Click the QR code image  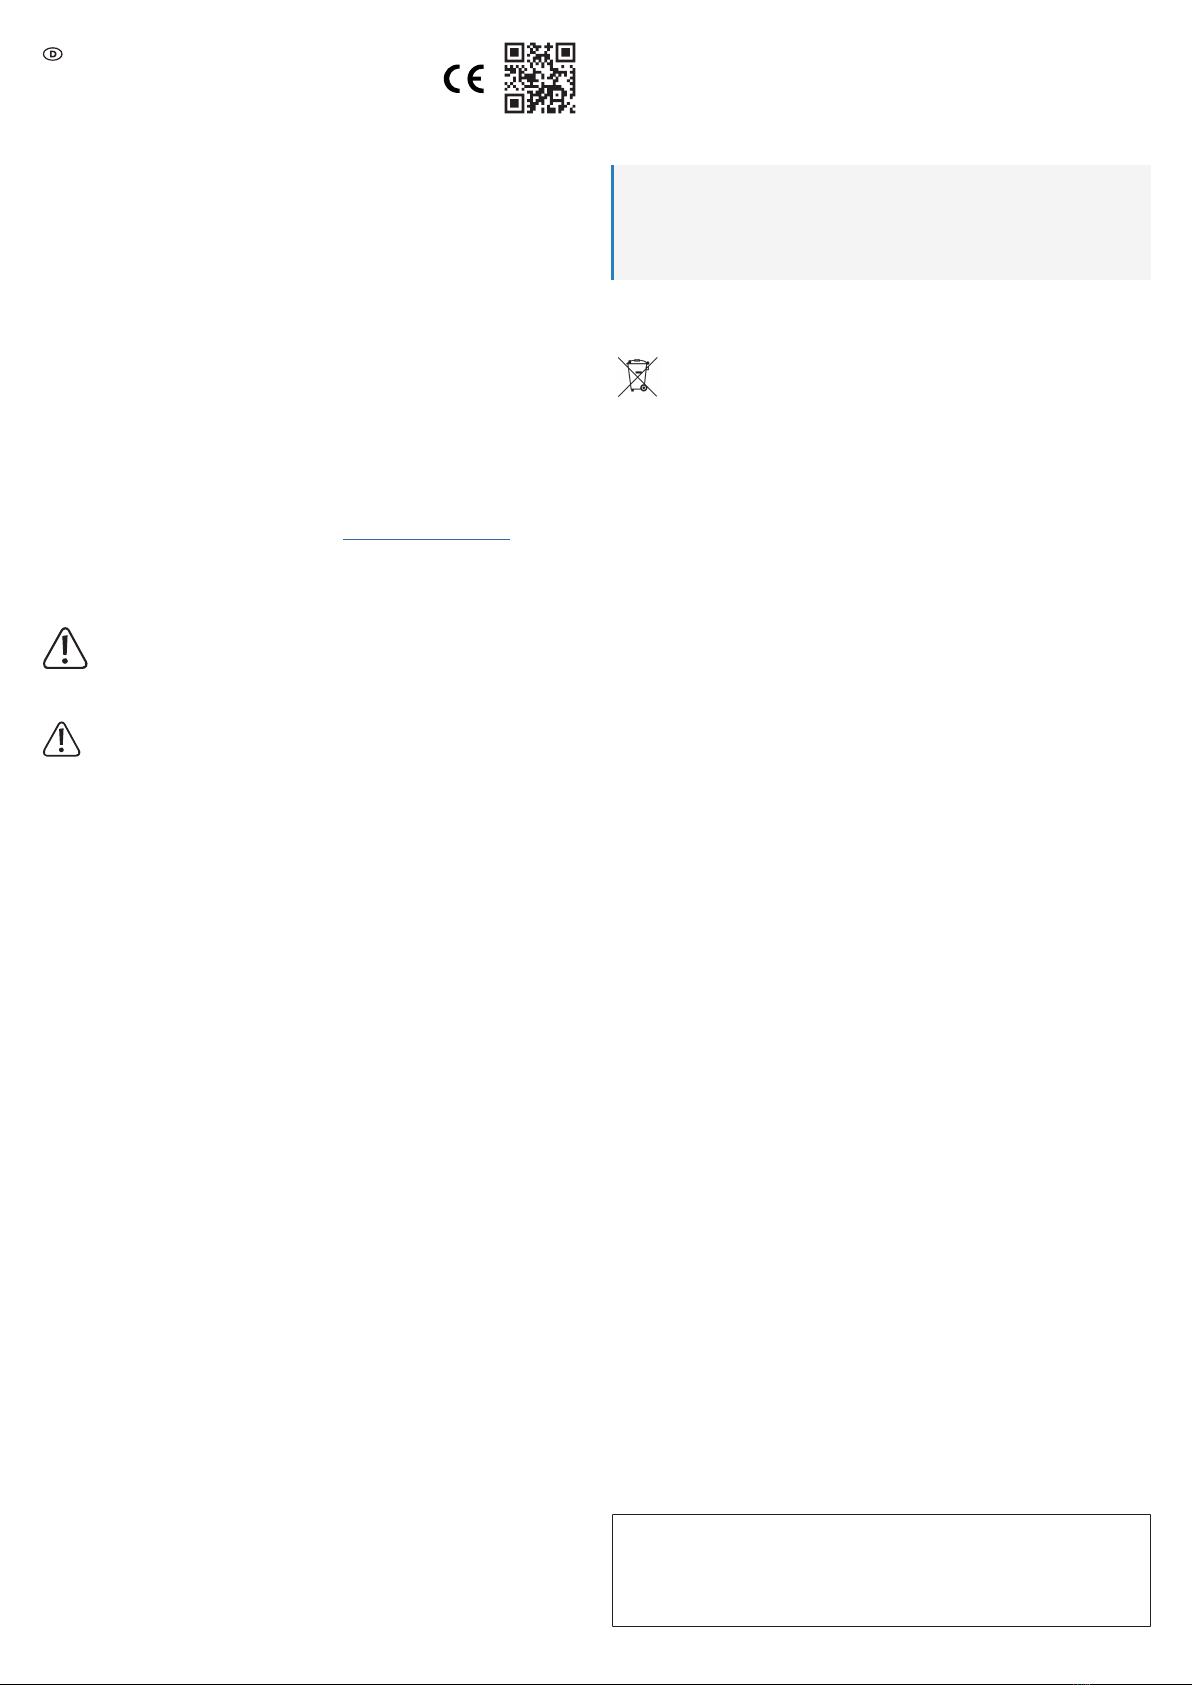(540, 78)
